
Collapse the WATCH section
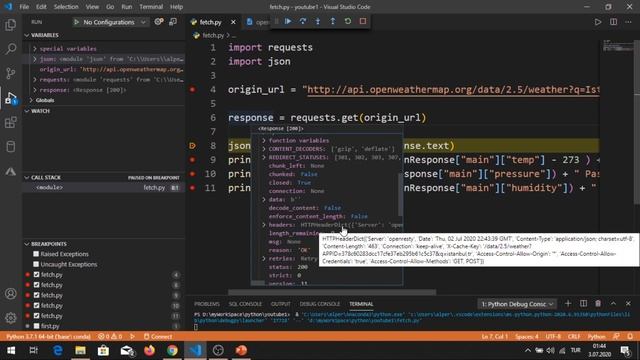tap(27, 111)
